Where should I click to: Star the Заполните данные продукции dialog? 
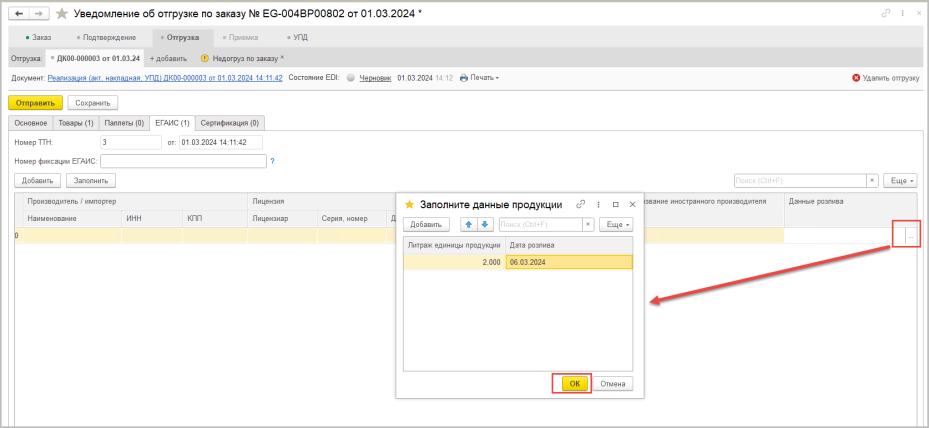pos(409,205)
